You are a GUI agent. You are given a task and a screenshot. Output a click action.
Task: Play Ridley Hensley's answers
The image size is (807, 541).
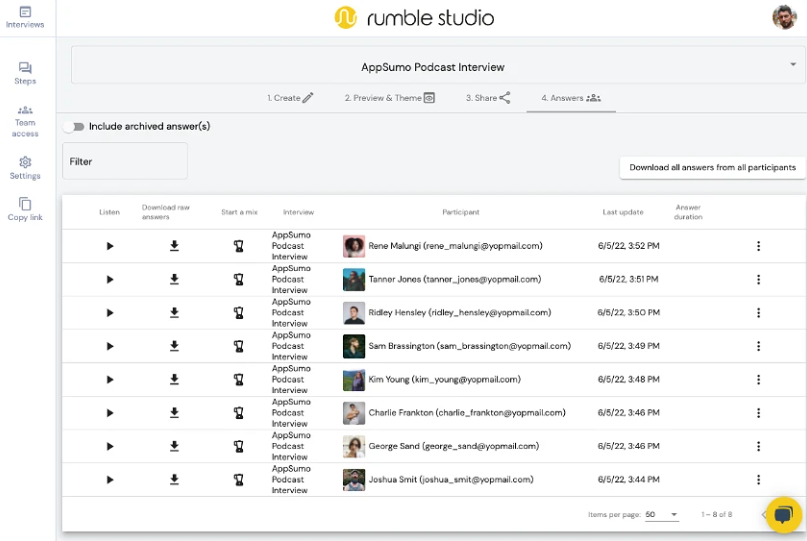110,313
